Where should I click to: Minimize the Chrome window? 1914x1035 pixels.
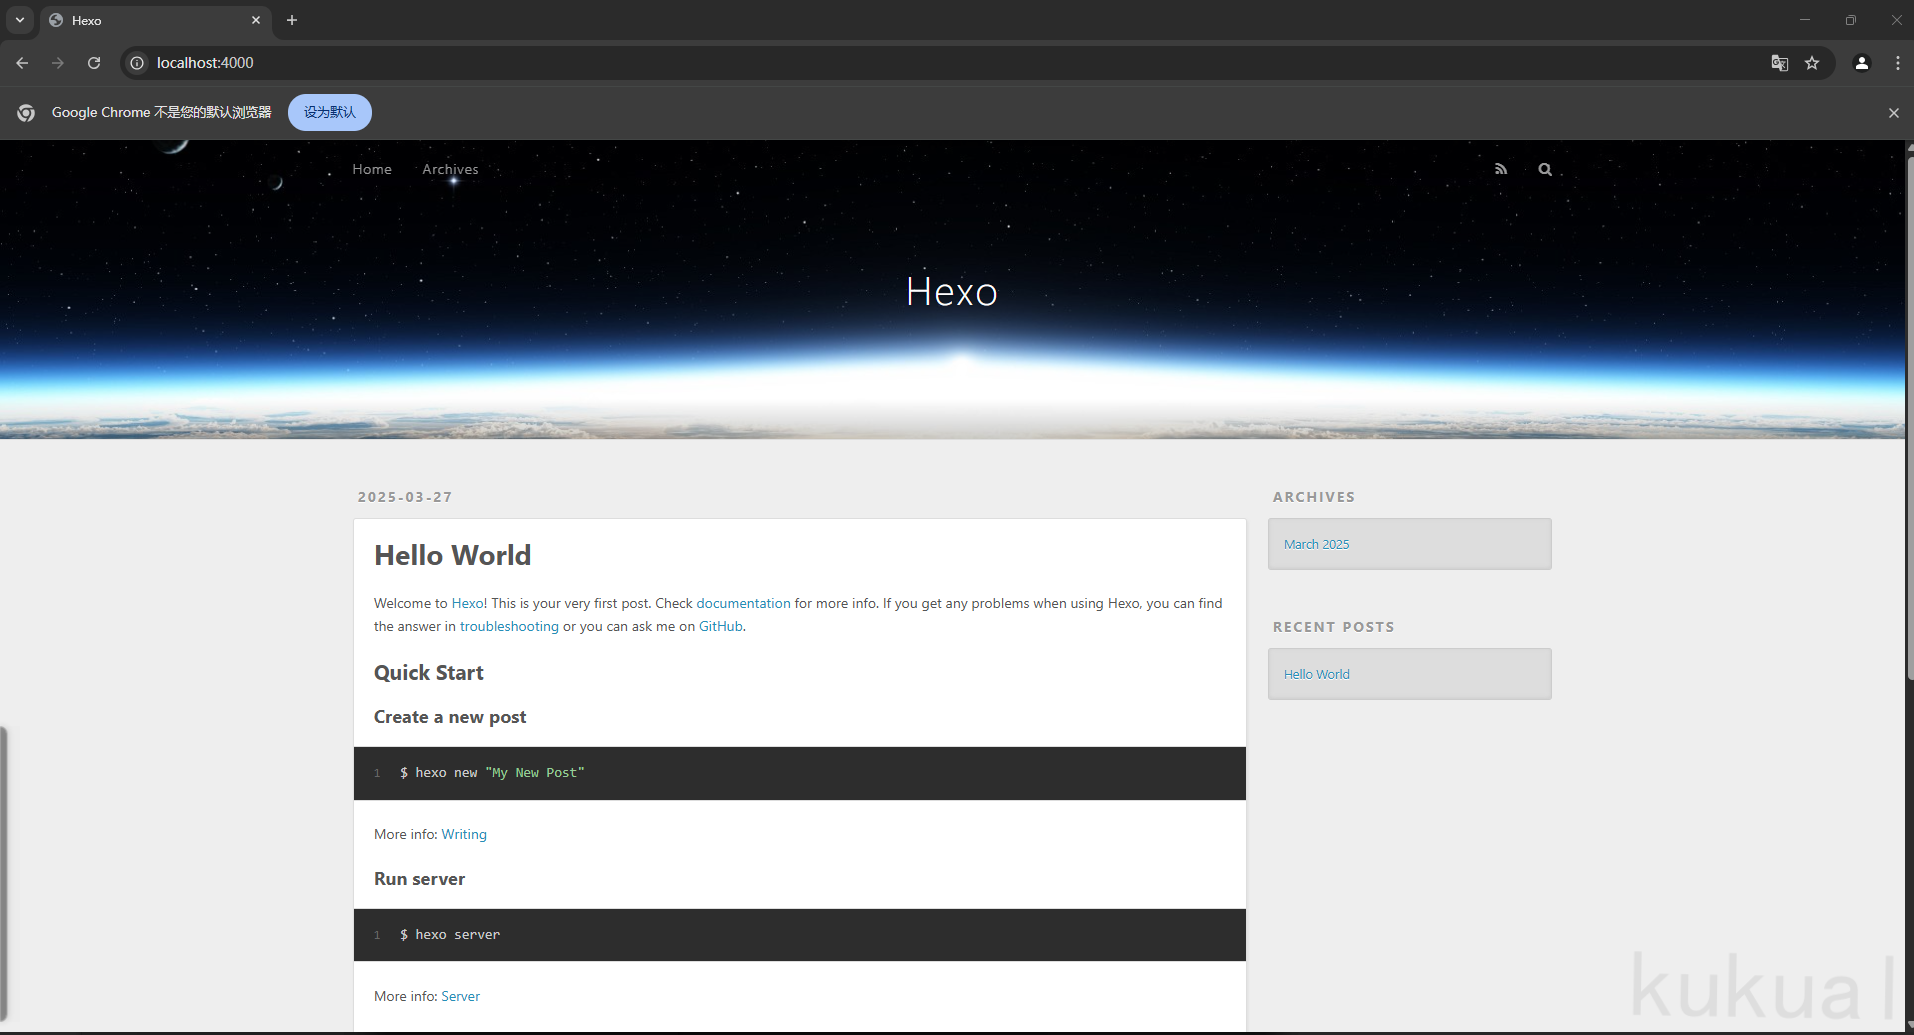tap(1805, 20)
